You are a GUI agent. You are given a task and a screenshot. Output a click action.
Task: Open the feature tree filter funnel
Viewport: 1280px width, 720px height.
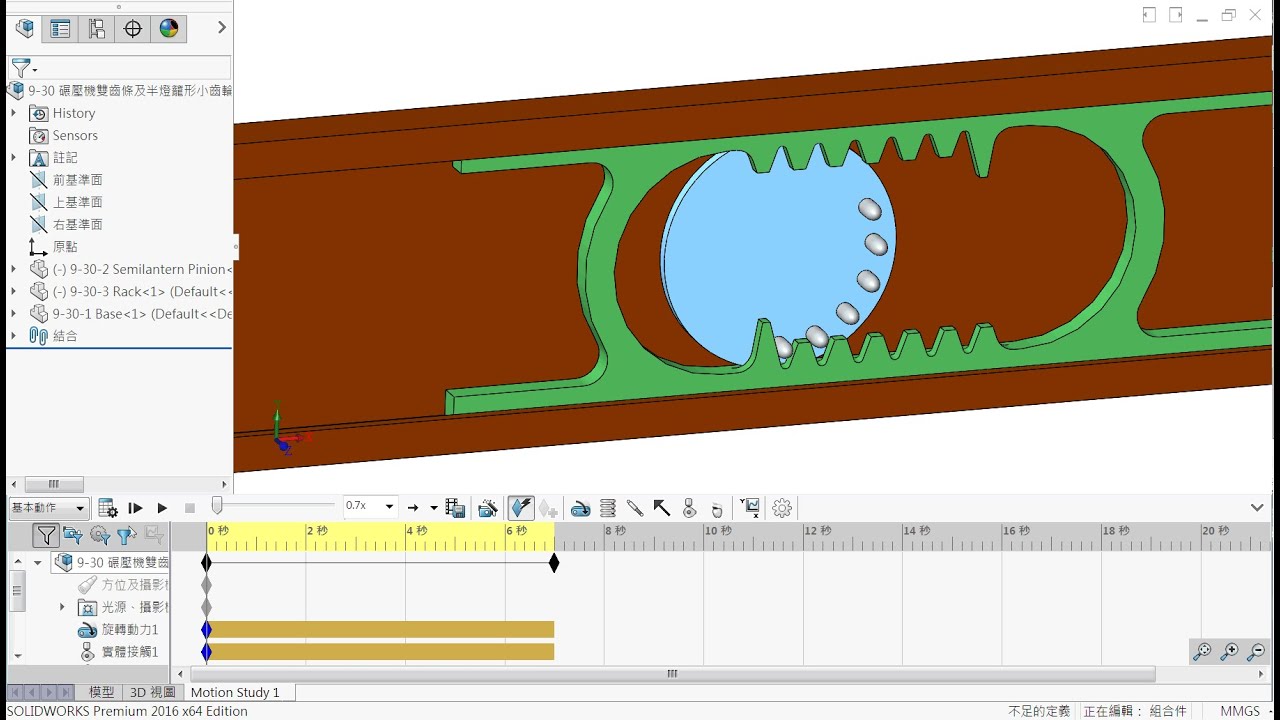click(22, 68)
